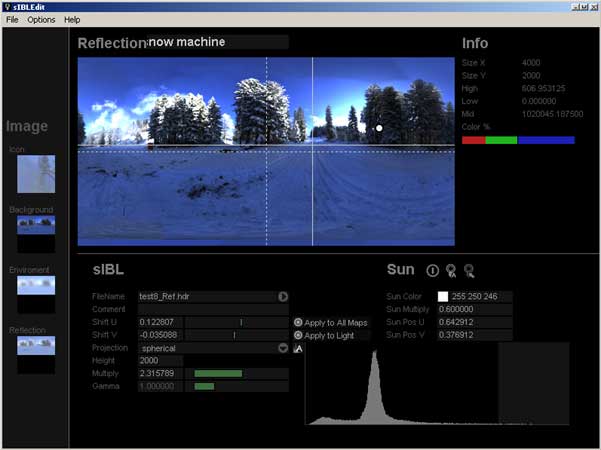601x450 pixels.
Task: Click the Gamma value 1.000000
Action: [160, 386]
